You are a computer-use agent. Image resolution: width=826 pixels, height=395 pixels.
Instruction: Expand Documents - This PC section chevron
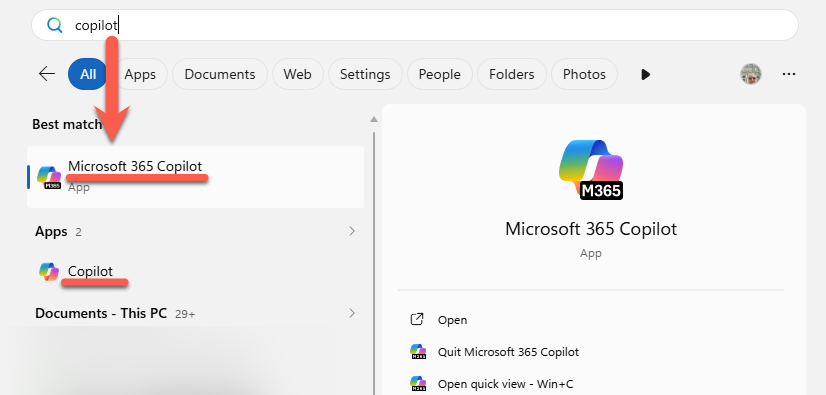(x=352, y=313)
